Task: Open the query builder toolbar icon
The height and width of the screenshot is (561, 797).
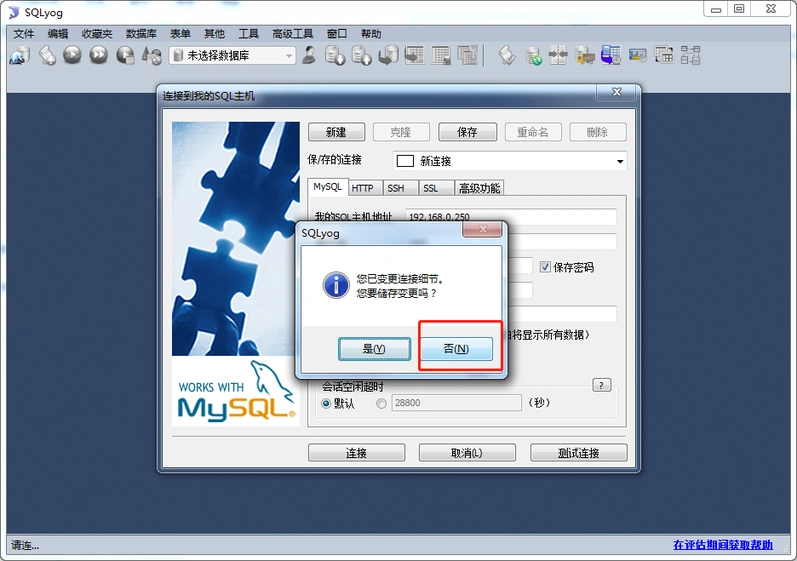Action: point(664,55)
